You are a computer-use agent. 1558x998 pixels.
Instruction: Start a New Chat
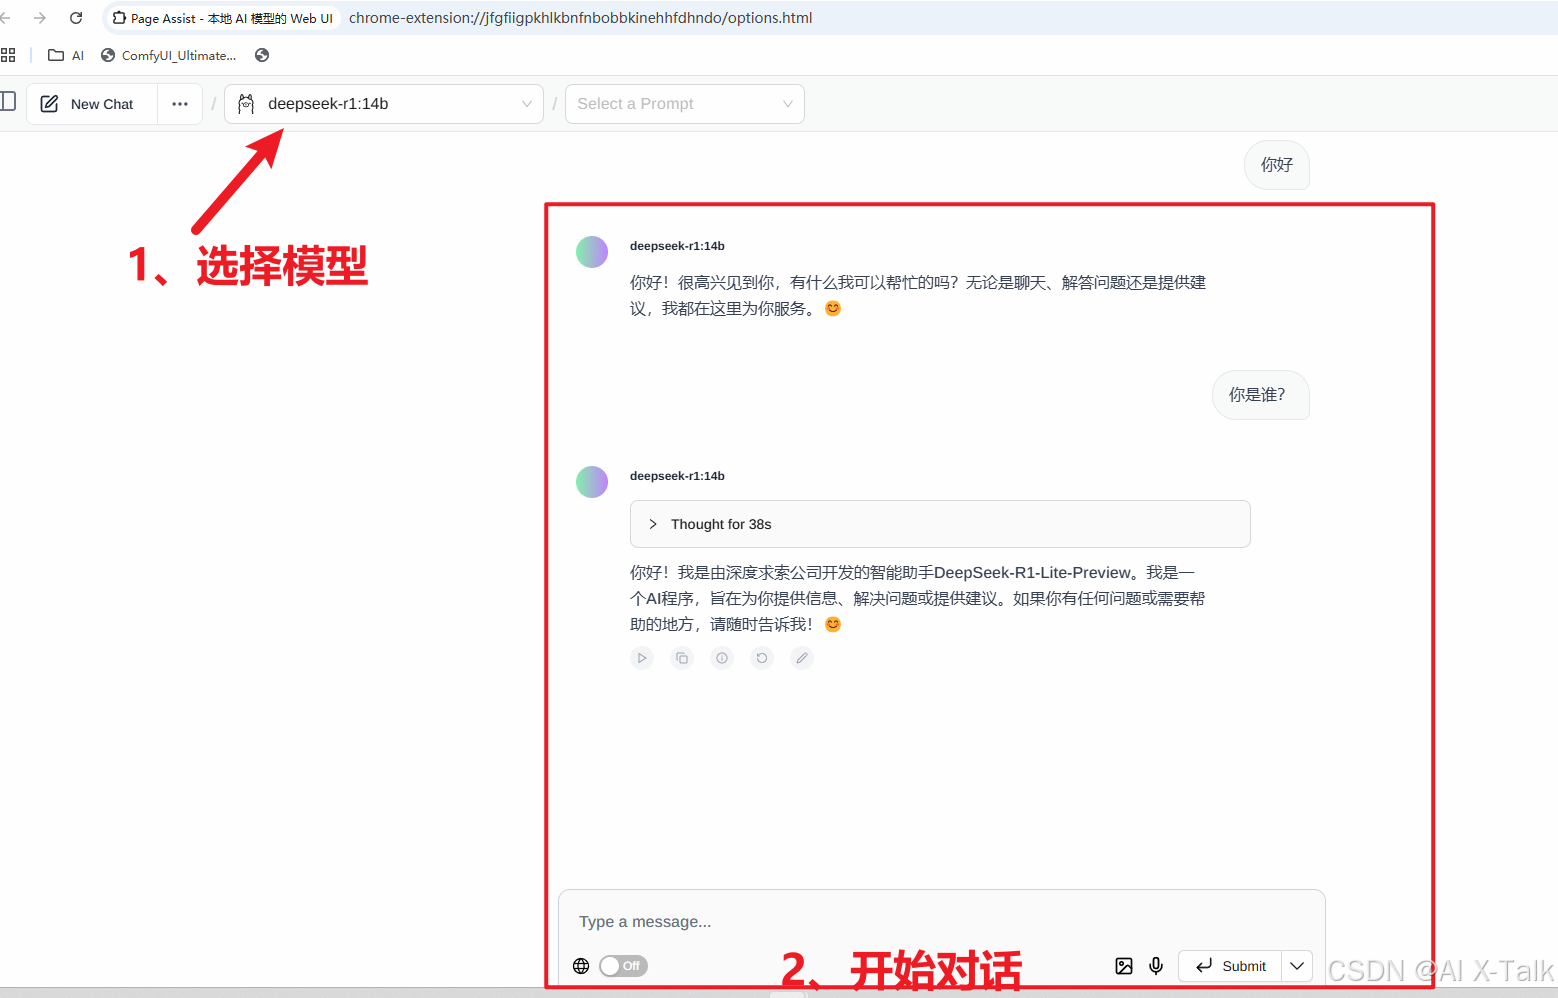coord(92,104)
